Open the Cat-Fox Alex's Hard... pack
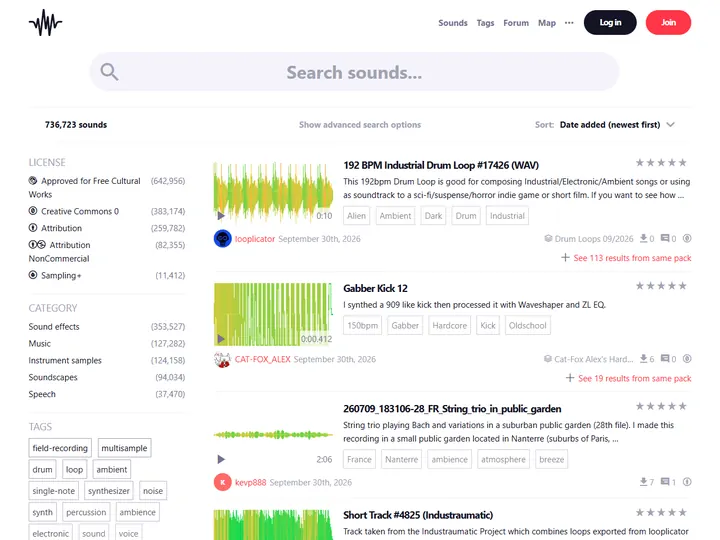 (x=589, y=359)
